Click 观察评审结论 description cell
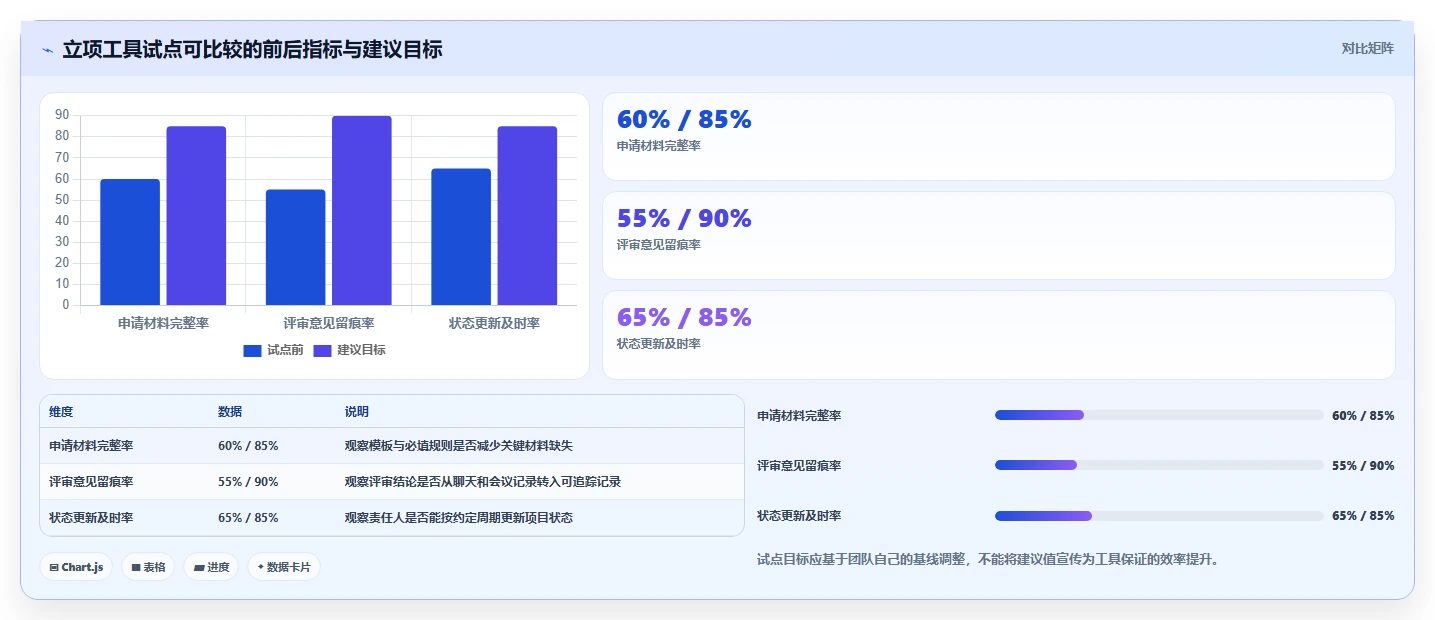 pyautogui.click(x=483, y=482)
